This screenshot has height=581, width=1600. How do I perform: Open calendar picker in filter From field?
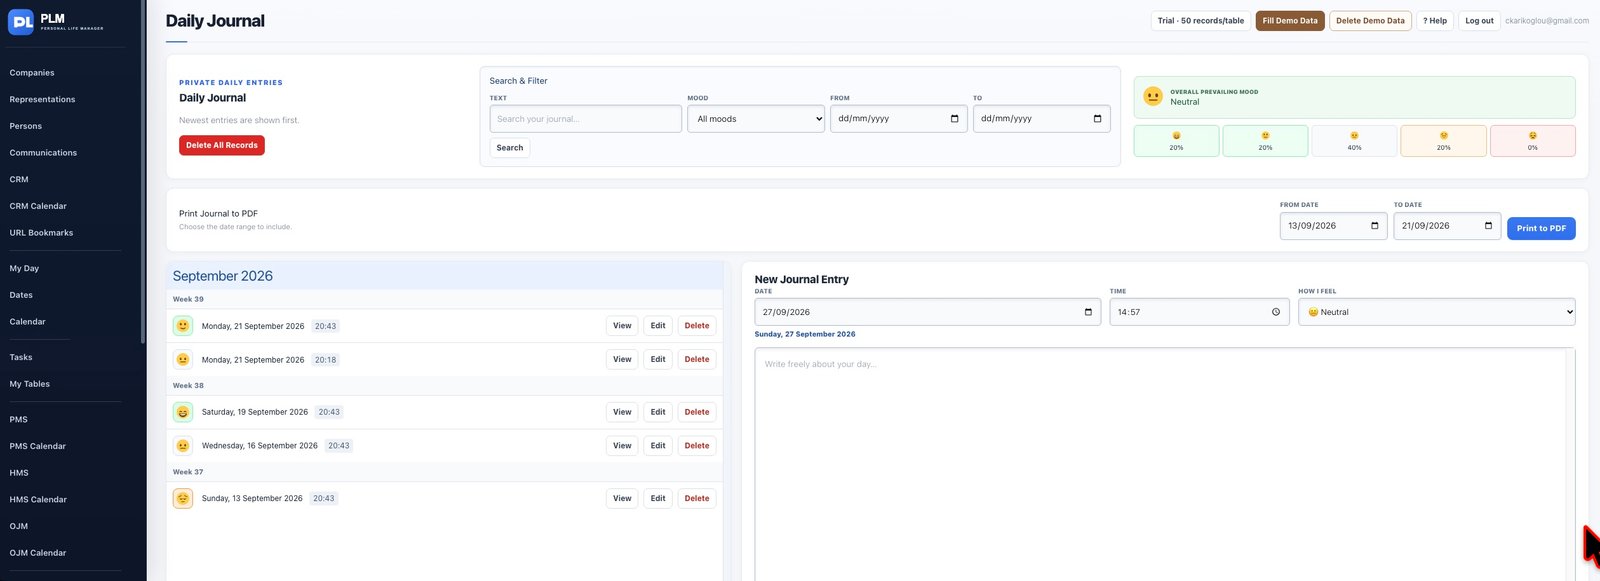[954, 119]
